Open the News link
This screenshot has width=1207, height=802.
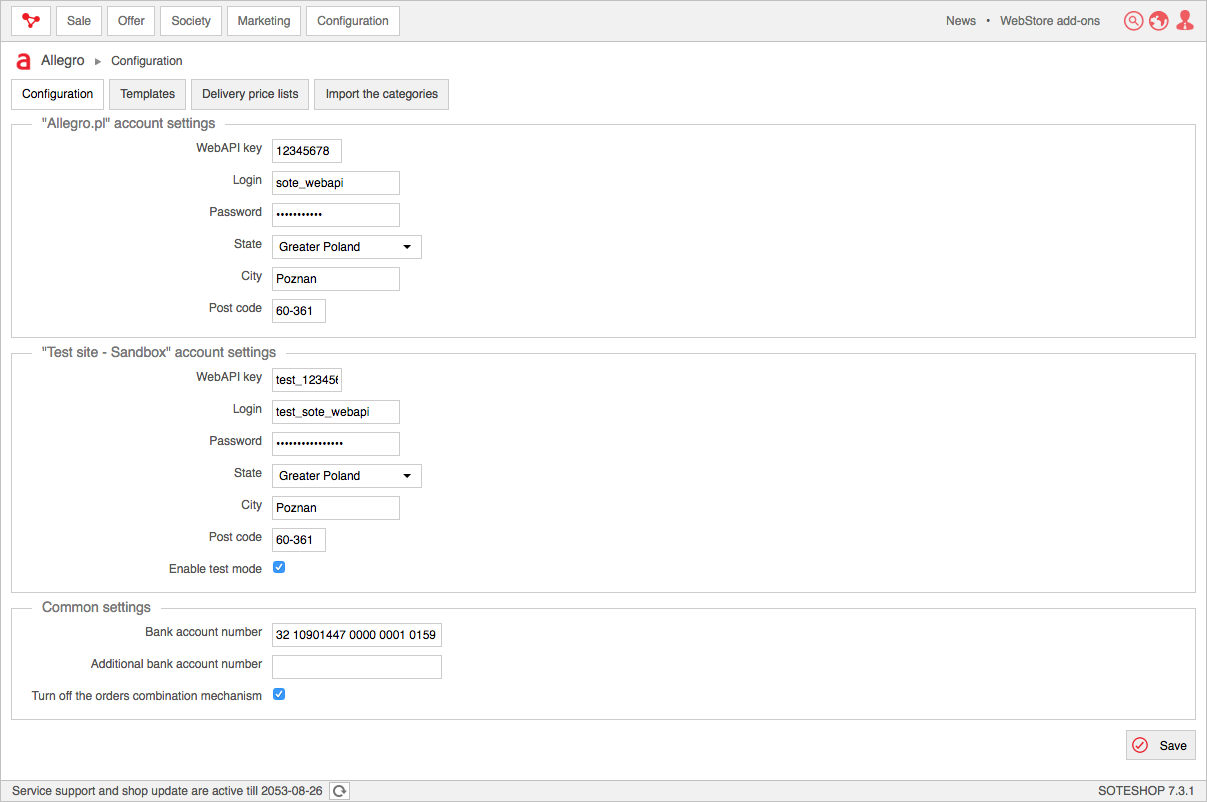pos(961,21)
